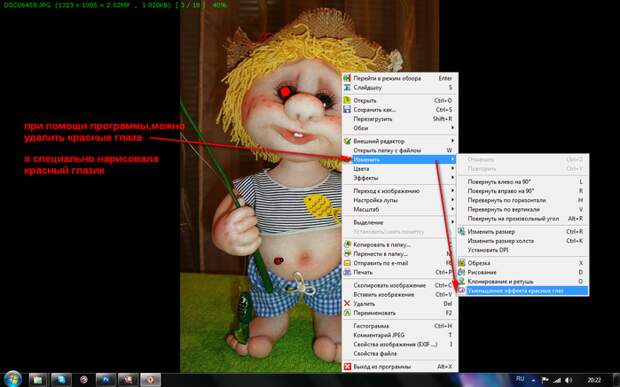Click the taskbar clock showing 20:22
Screen dimensions: 620x387
point(594,380)
